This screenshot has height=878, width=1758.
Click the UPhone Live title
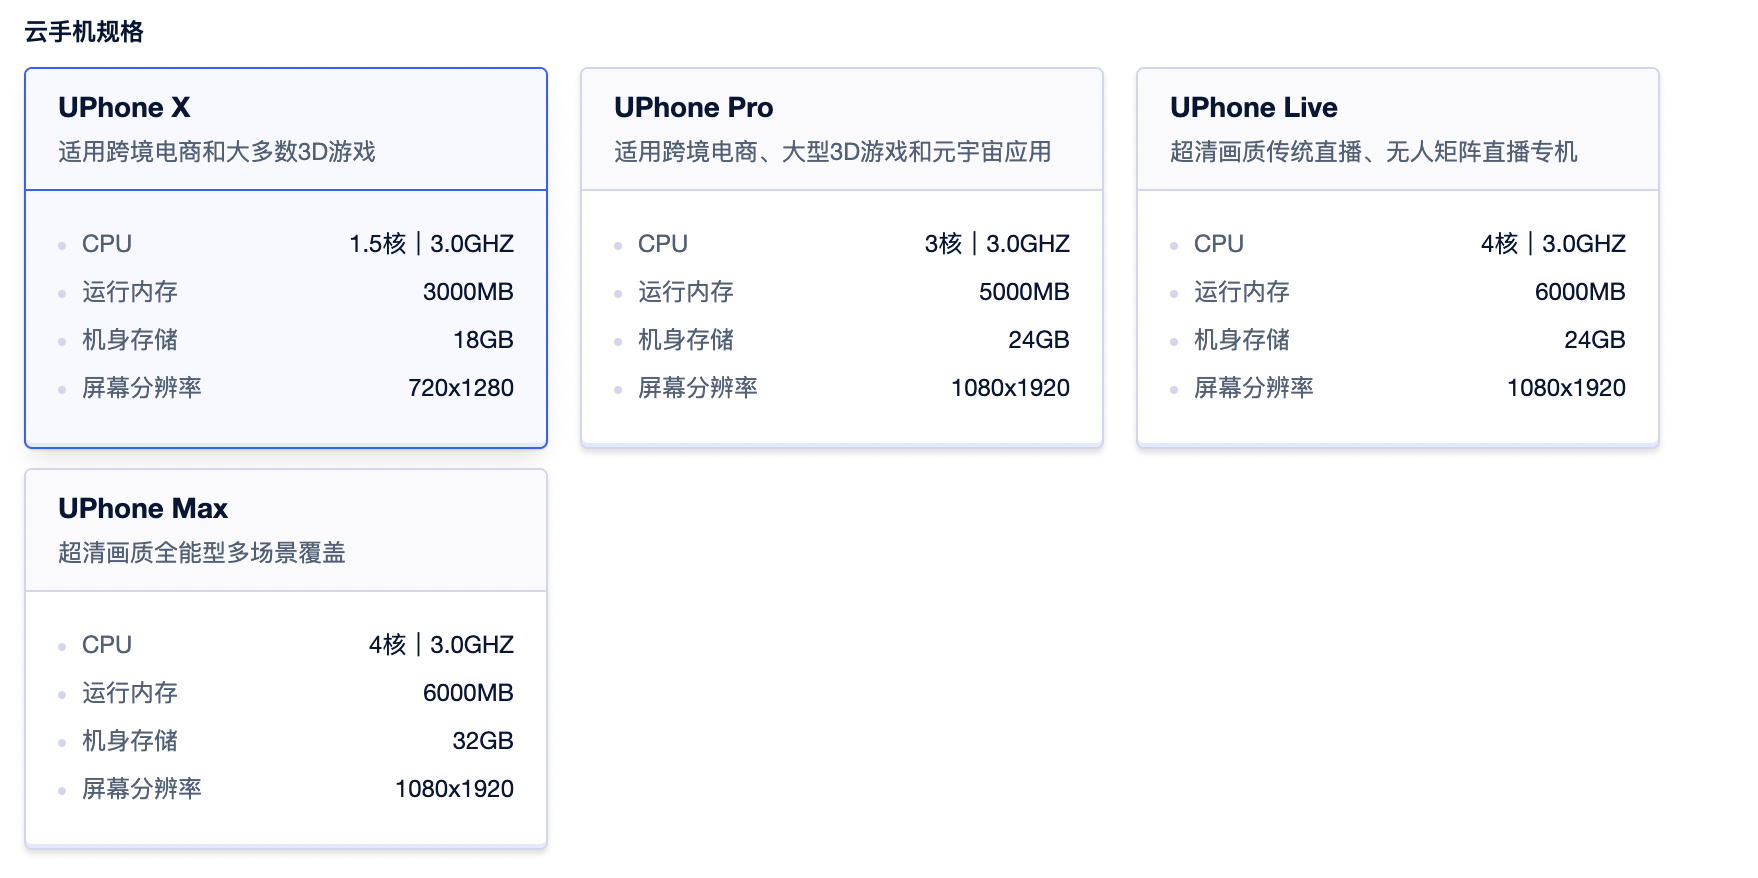pyautogui.click(x=1255, y=107)
